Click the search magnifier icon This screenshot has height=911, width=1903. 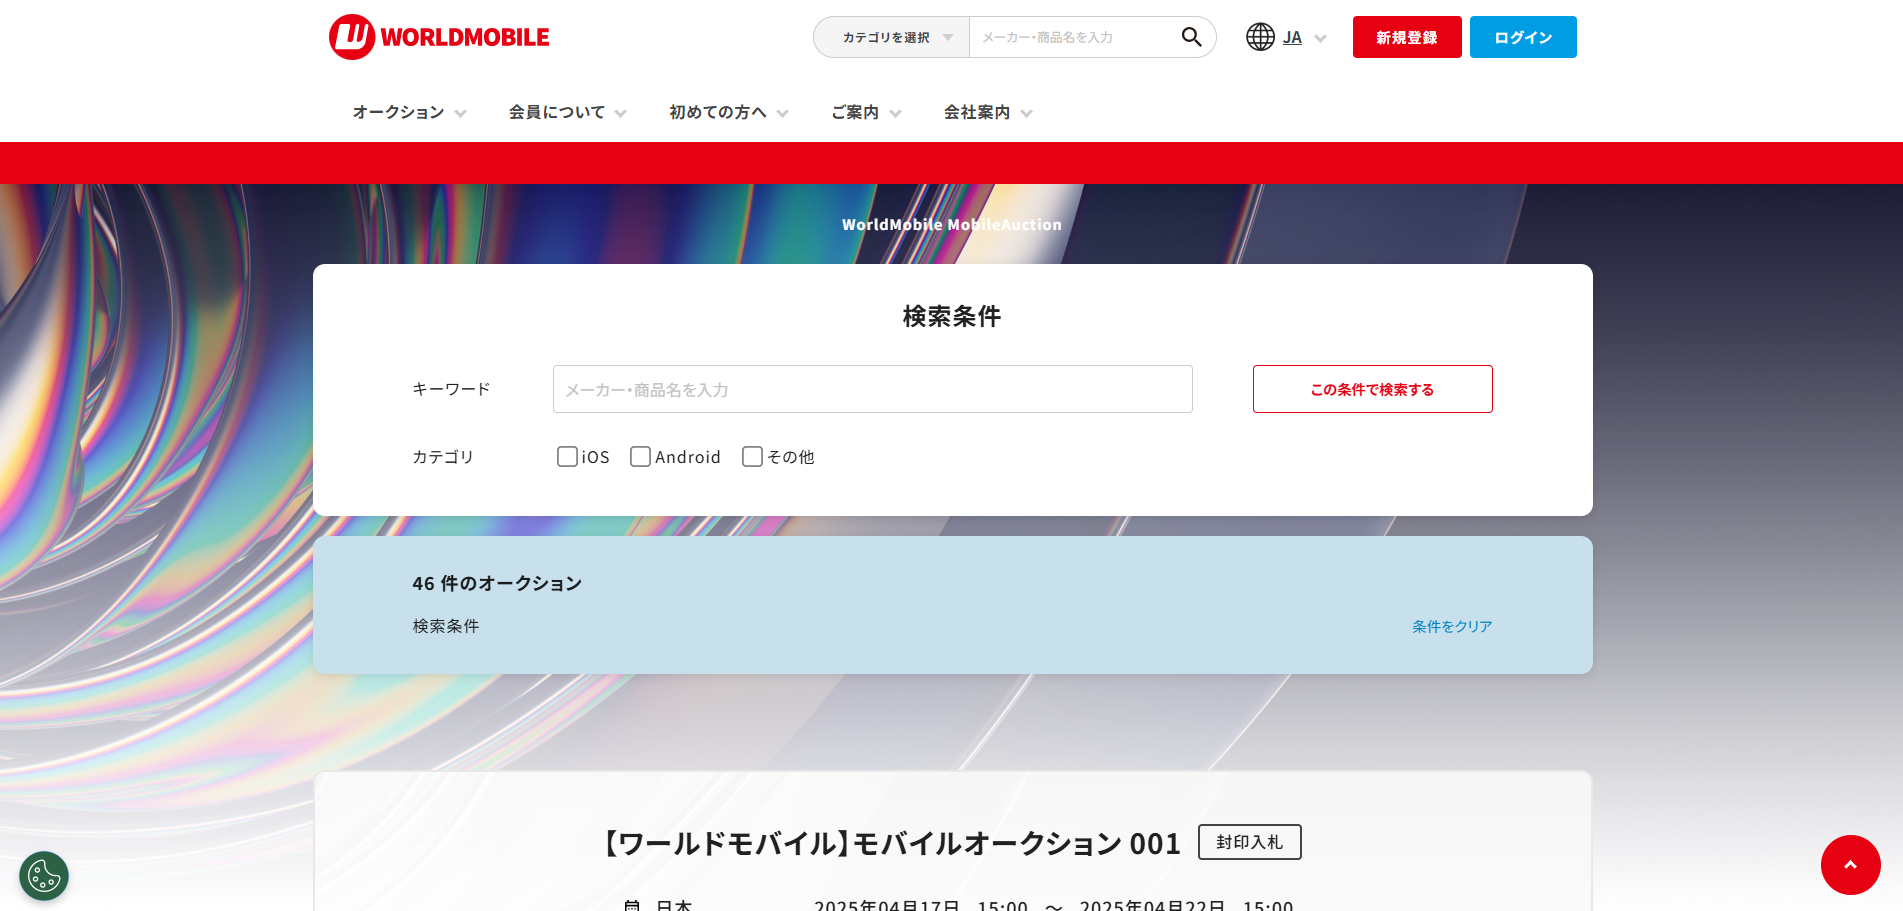(x=1191, y=37)
